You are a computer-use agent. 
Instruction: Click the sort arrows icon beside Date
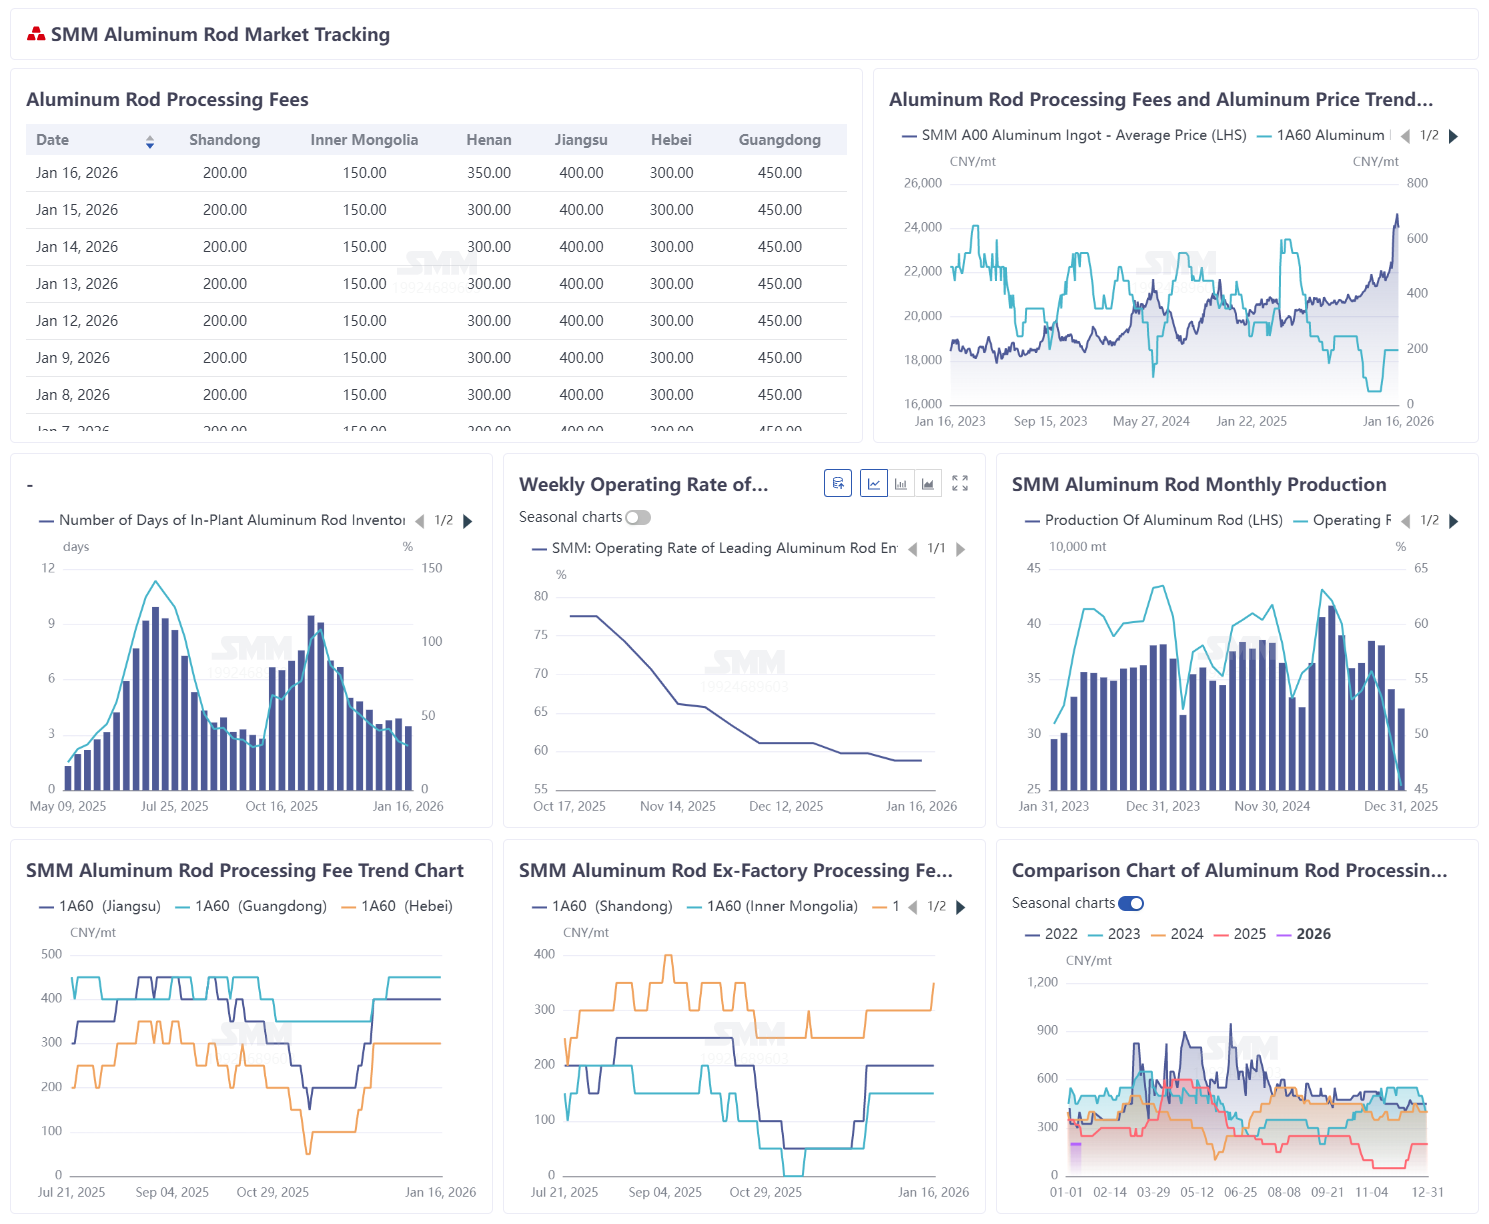tap(150, 141)
